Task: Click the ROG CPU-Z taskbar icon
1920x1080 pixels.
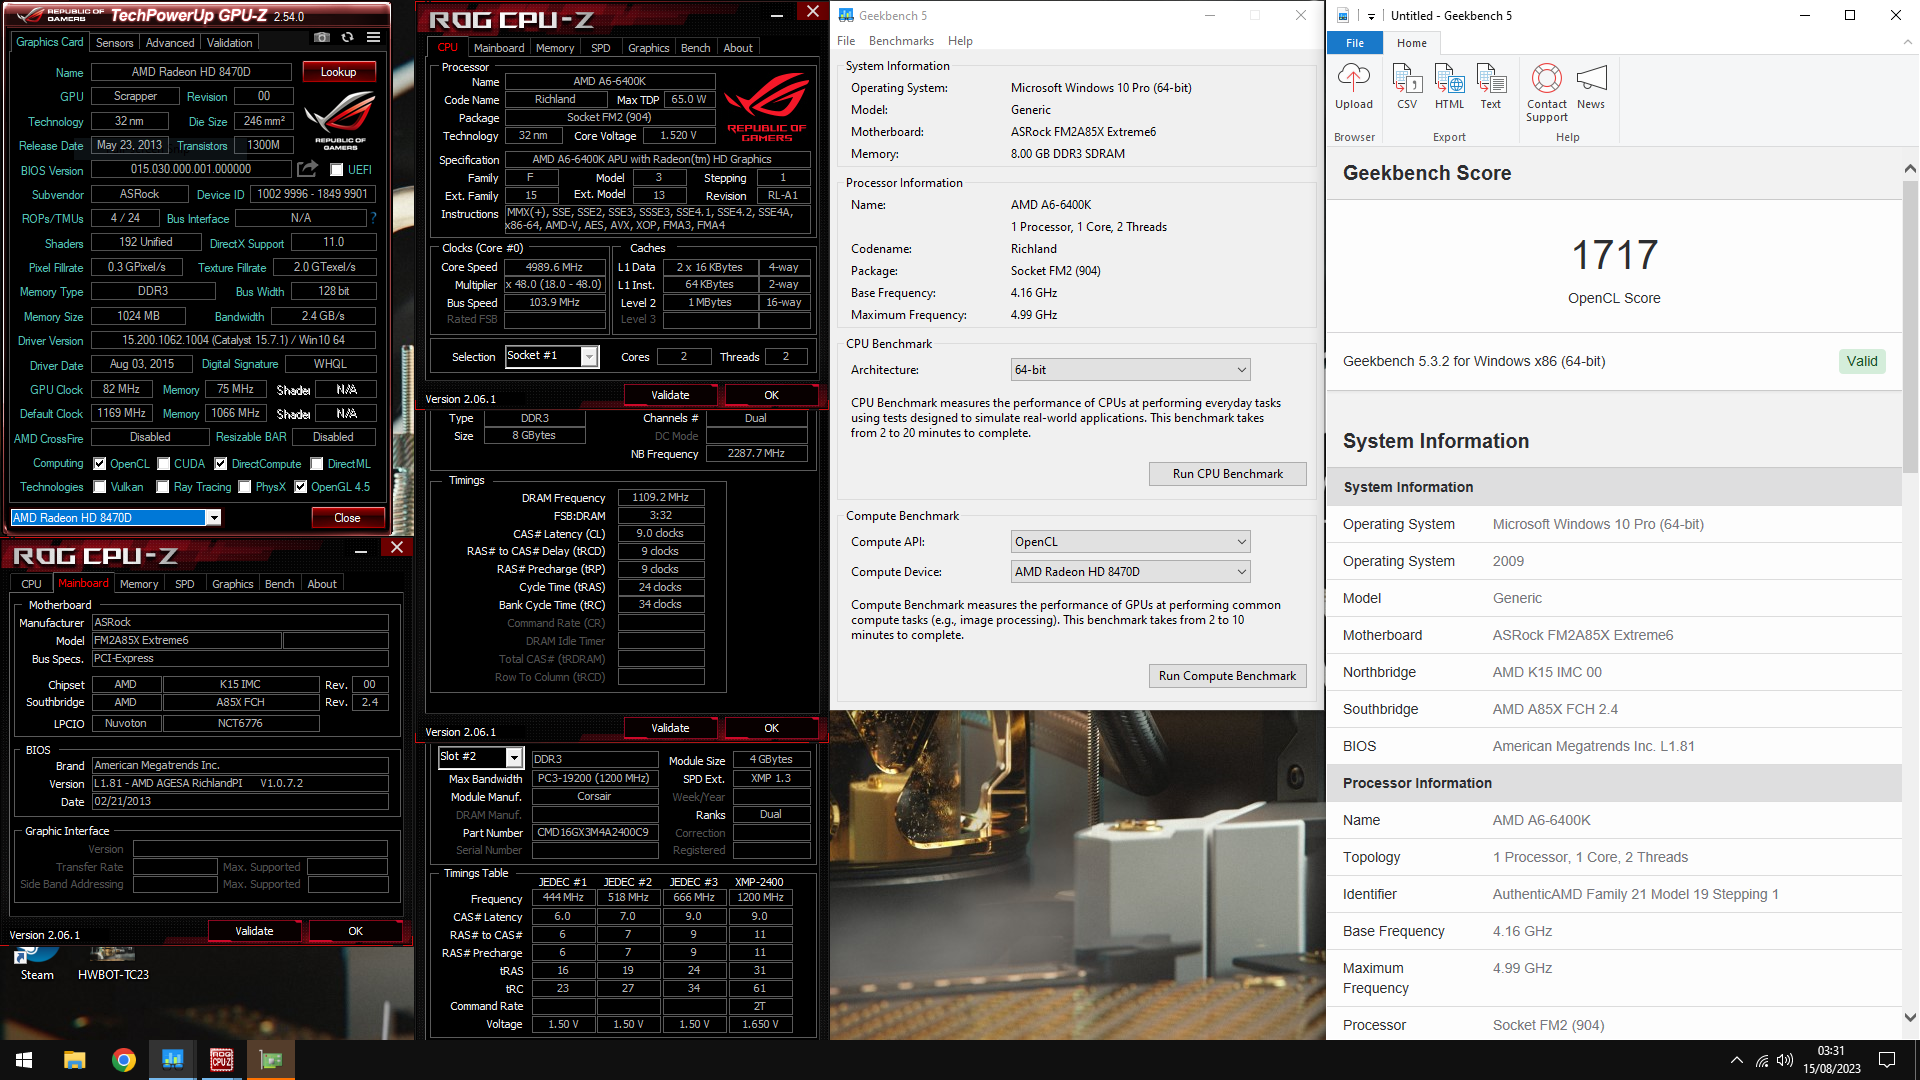Action: click(x=221, y=1060)
